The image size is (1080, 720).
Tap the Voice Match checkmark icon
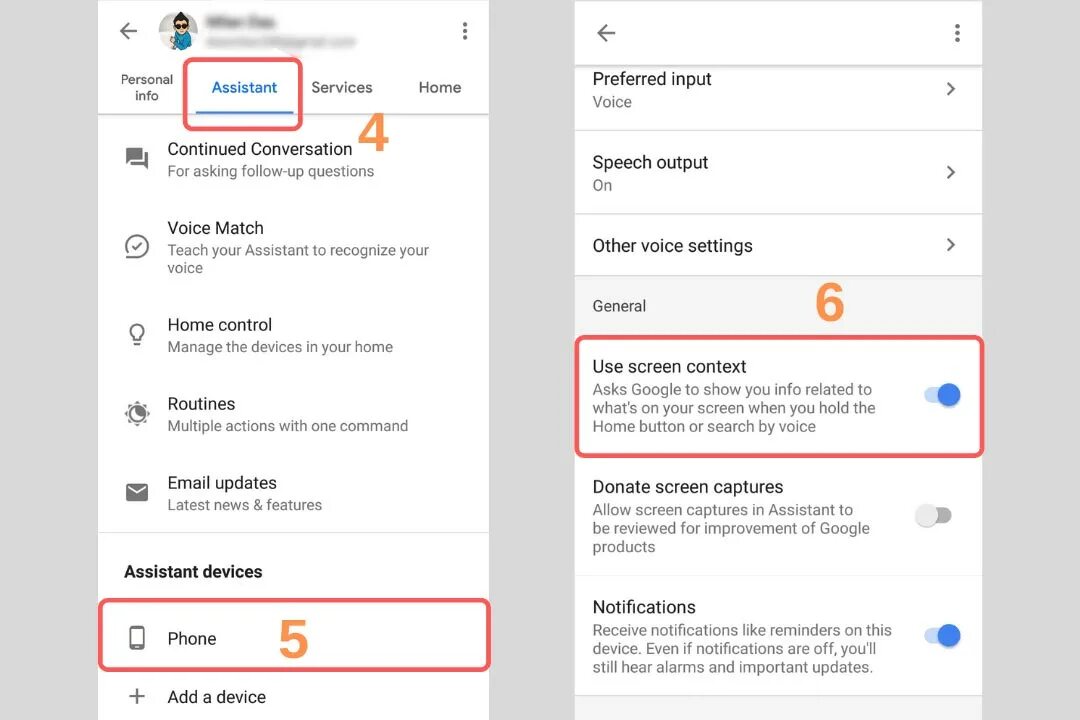coord(136,246)
